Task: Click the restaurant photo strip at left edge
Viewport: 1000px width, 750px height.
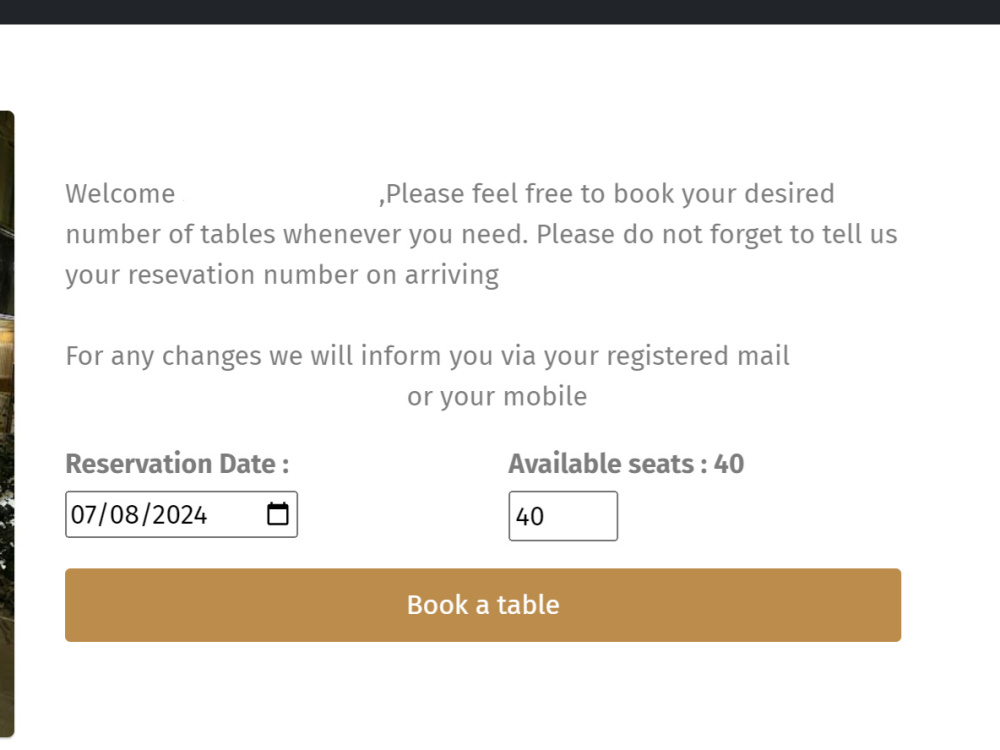Action: pyautogui.click(x=7, y=424)
